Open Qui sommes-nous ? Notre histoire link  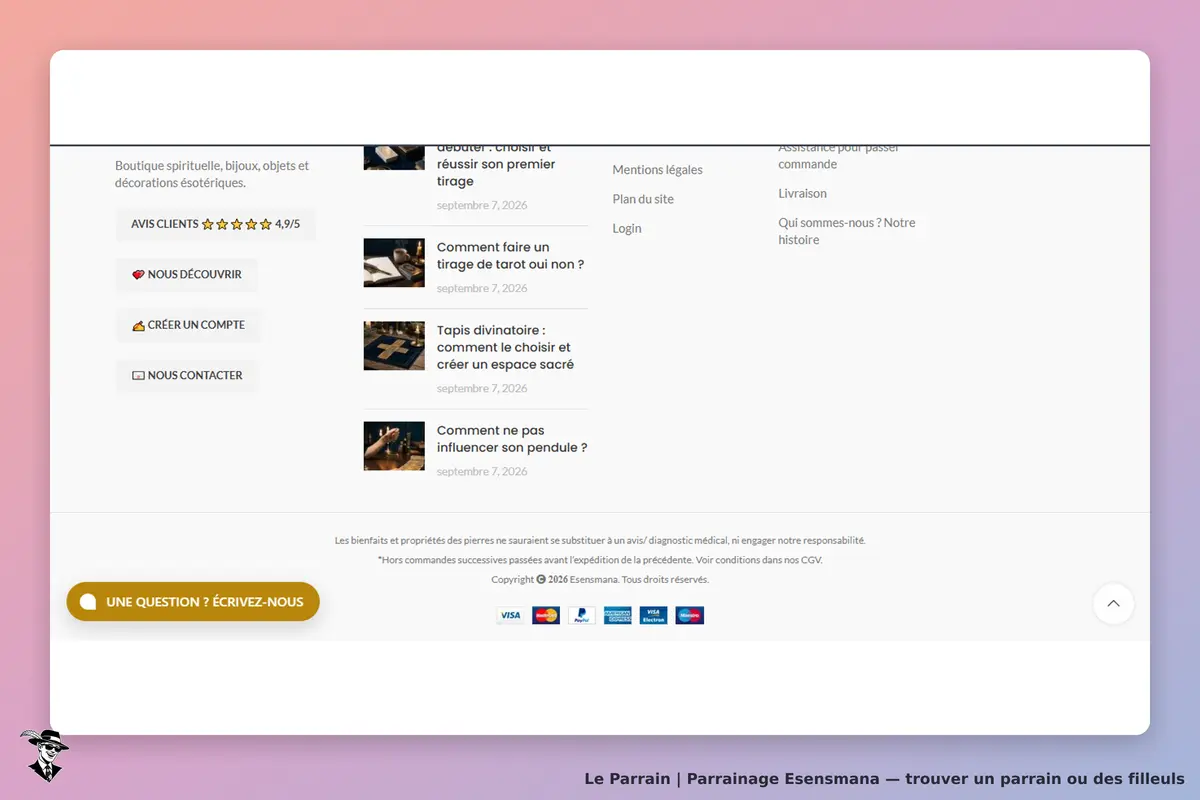847,231
